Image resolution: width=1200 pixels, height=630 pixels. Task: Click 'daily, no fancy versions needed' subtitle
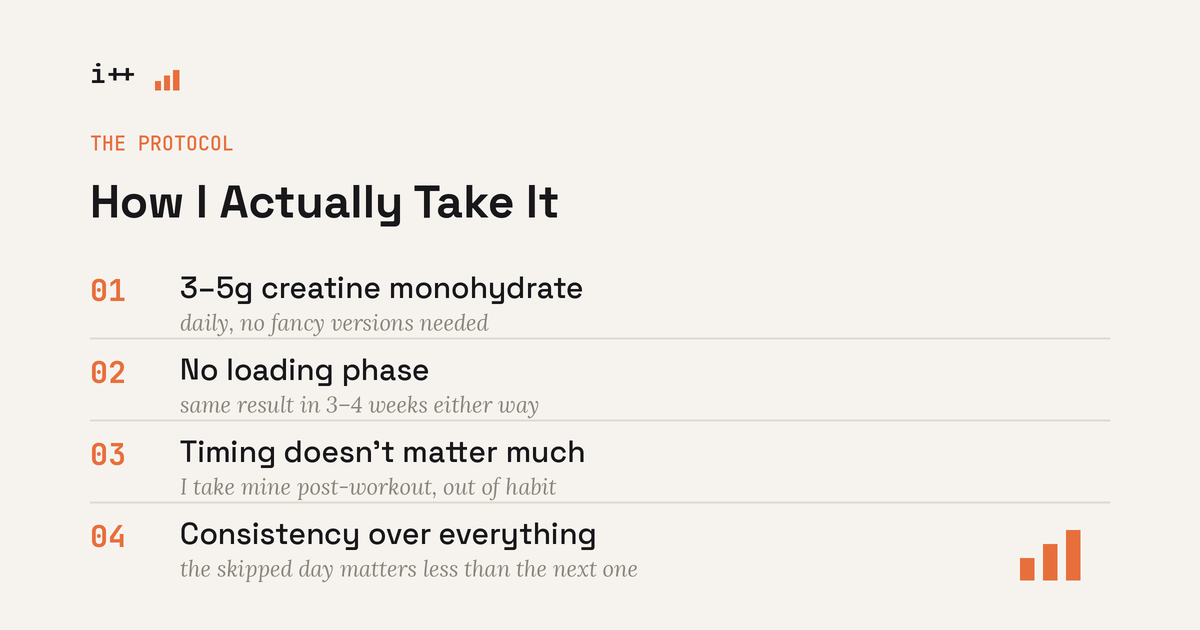pyautogui.click(x=334, y=324)
